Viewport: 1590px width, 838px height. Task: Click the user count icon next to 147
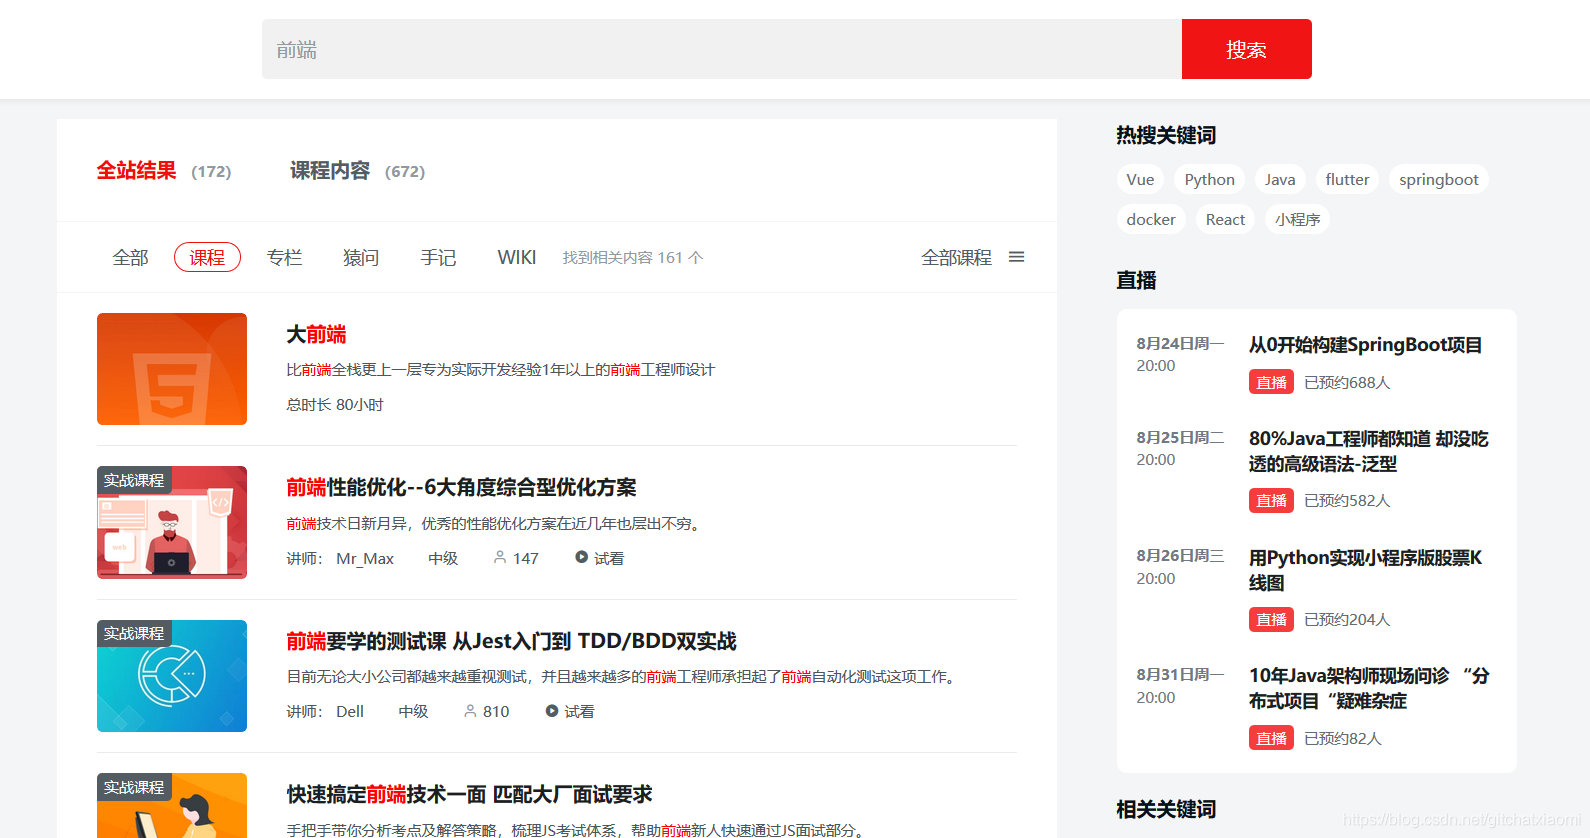point(500,557)
